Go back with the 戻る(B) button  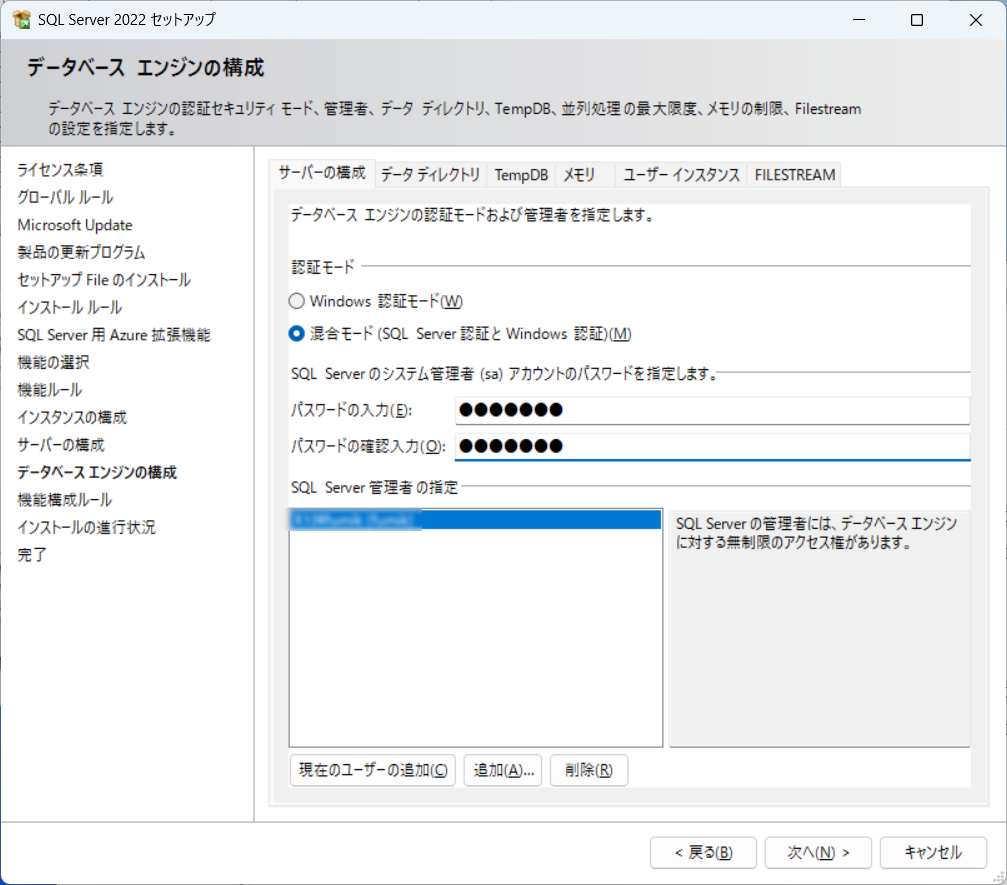[x=702, y=852]
